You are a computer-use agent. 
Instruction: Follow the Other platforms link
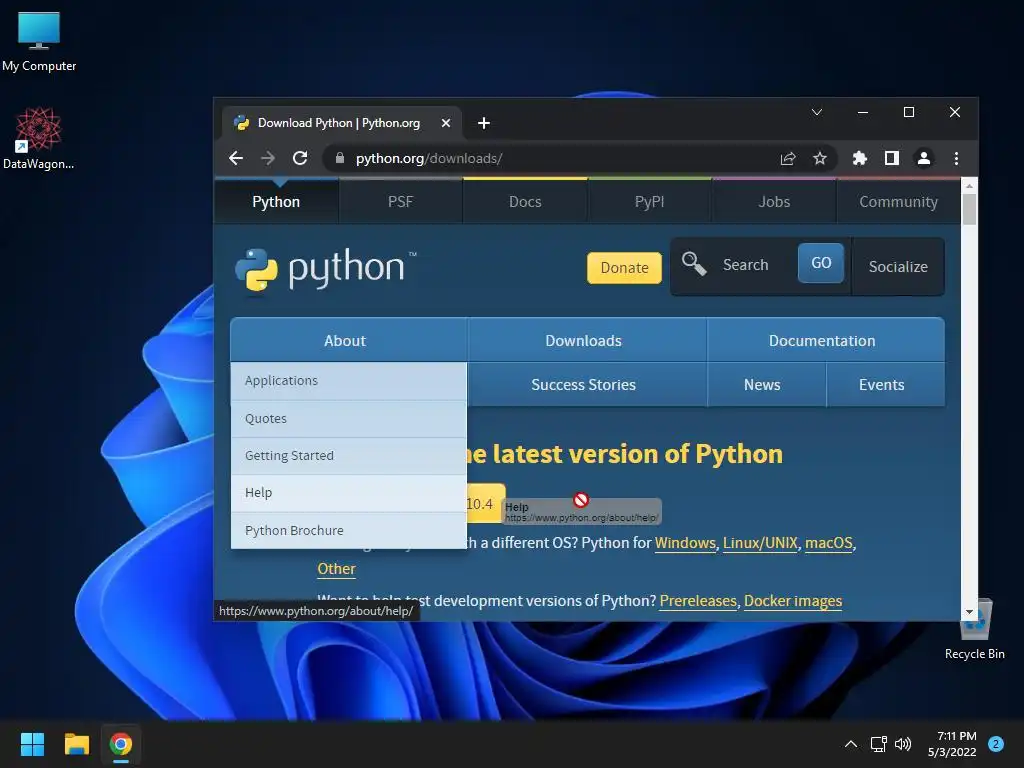pos(336,569)
